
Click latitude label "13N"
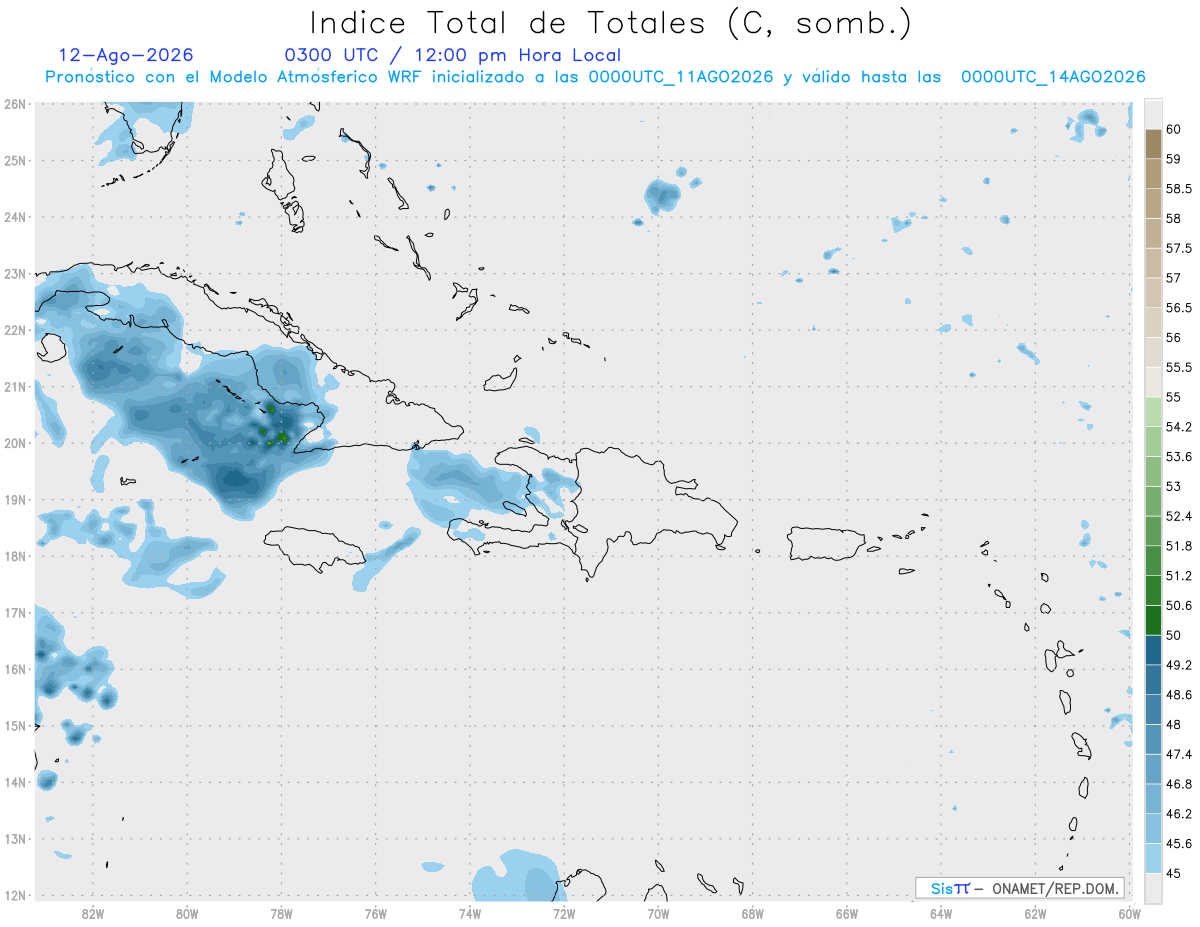15,839
